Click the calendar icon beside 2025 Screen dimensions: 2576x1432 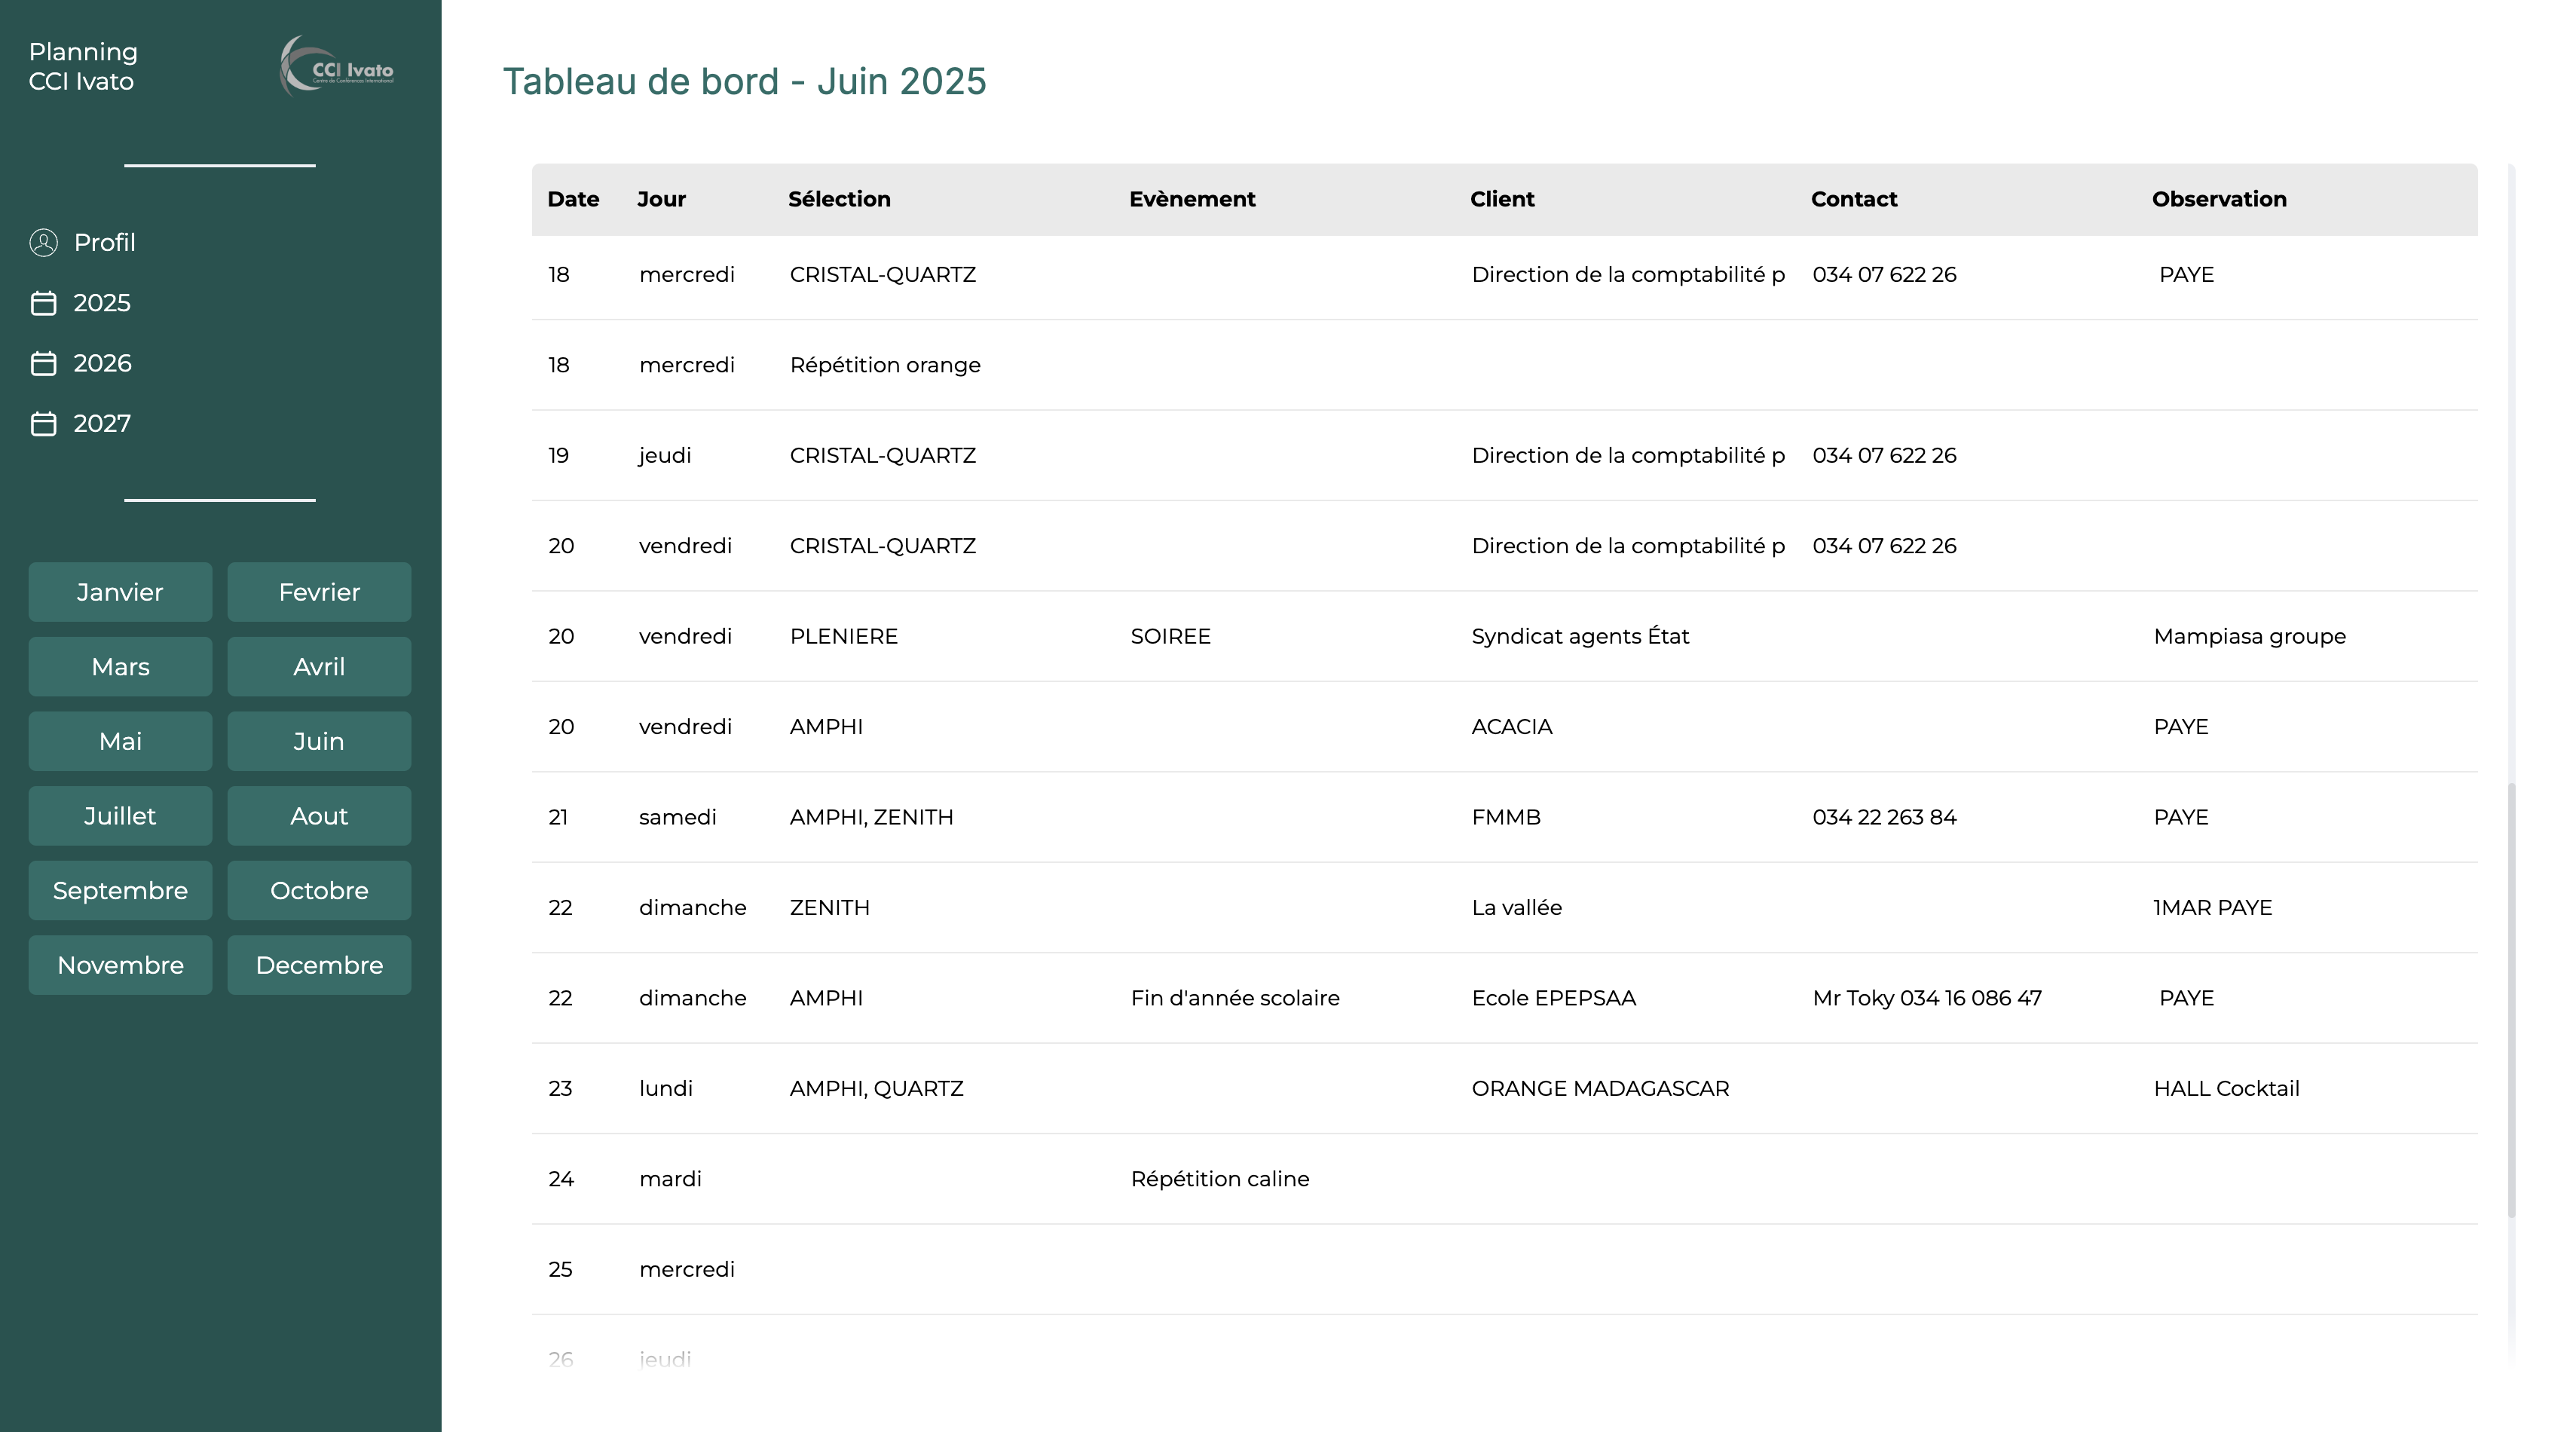44,303
